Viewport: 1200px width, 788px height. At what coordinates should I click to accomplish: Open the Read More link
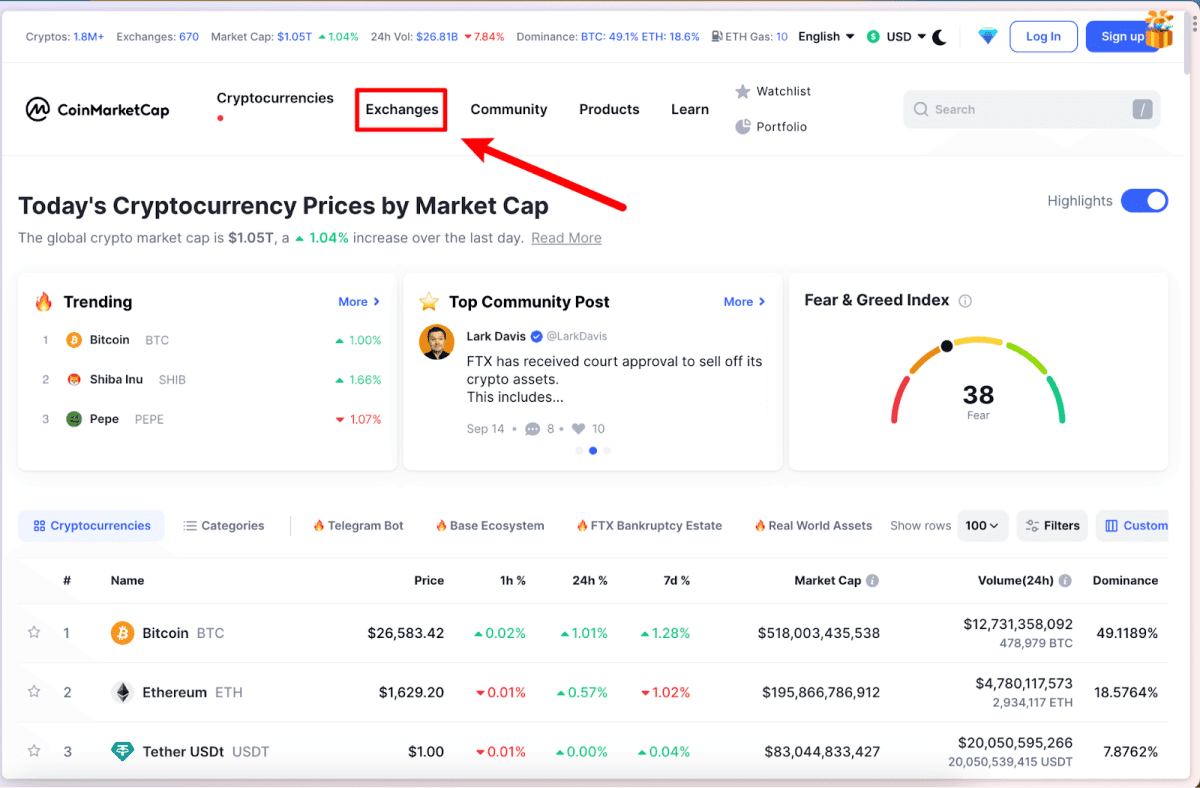[566, 238]
